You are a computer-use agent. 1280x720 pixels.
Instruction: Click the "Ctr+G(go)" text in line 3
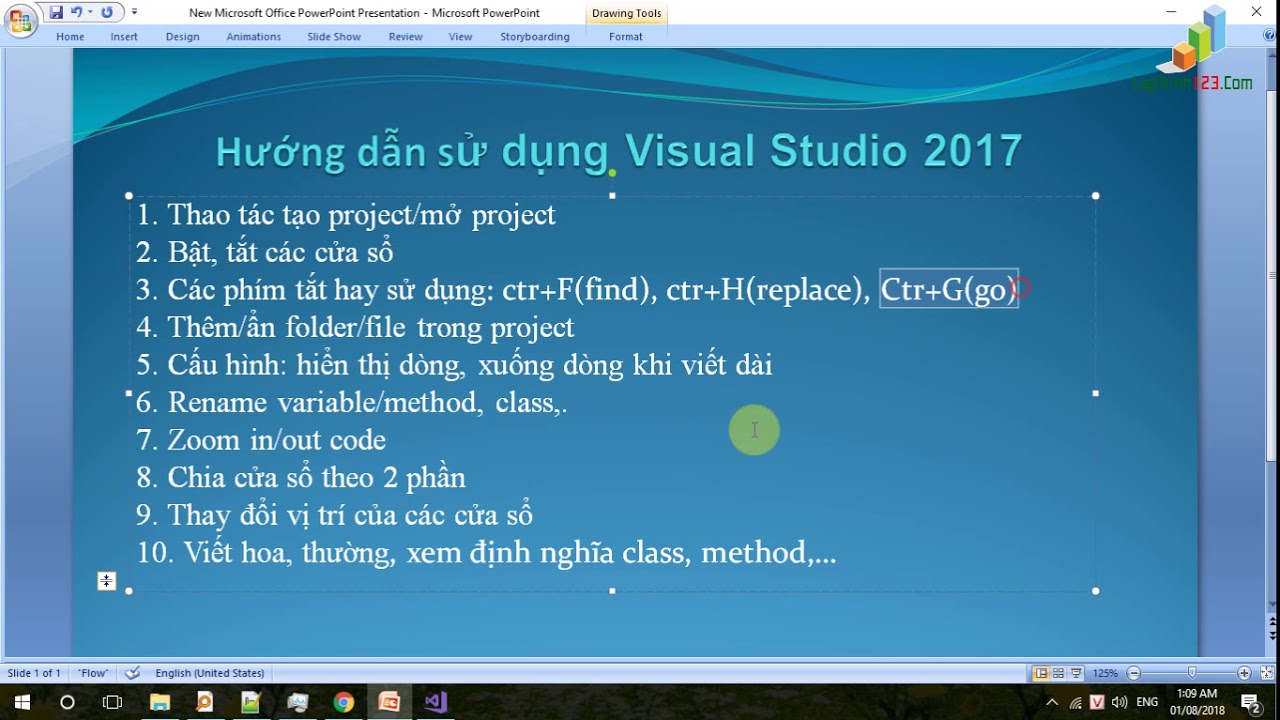point(948,290)
